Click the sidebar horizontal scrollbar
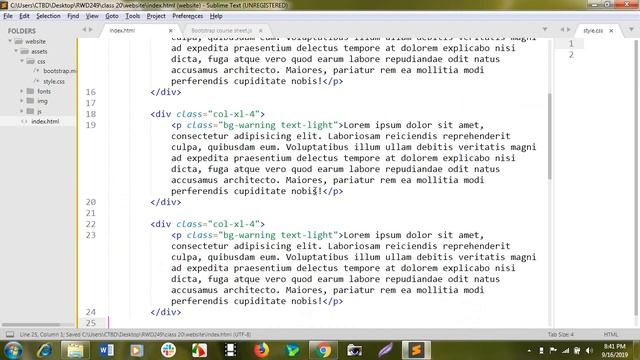The height and width of the screenshot is (360, 640). tap(31, 324)
